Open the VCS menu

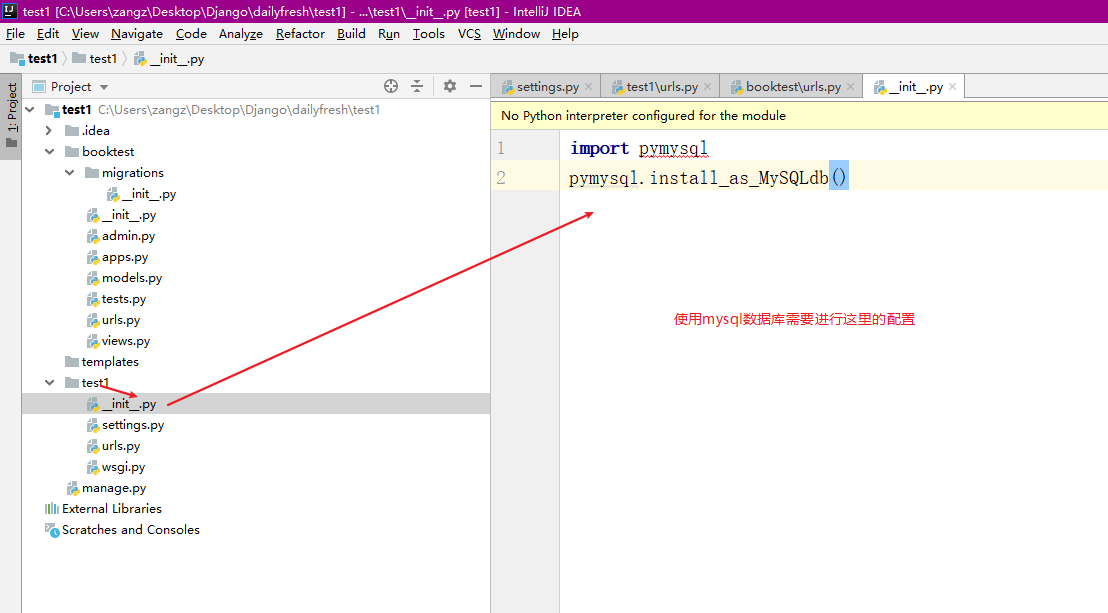(469, 34)
